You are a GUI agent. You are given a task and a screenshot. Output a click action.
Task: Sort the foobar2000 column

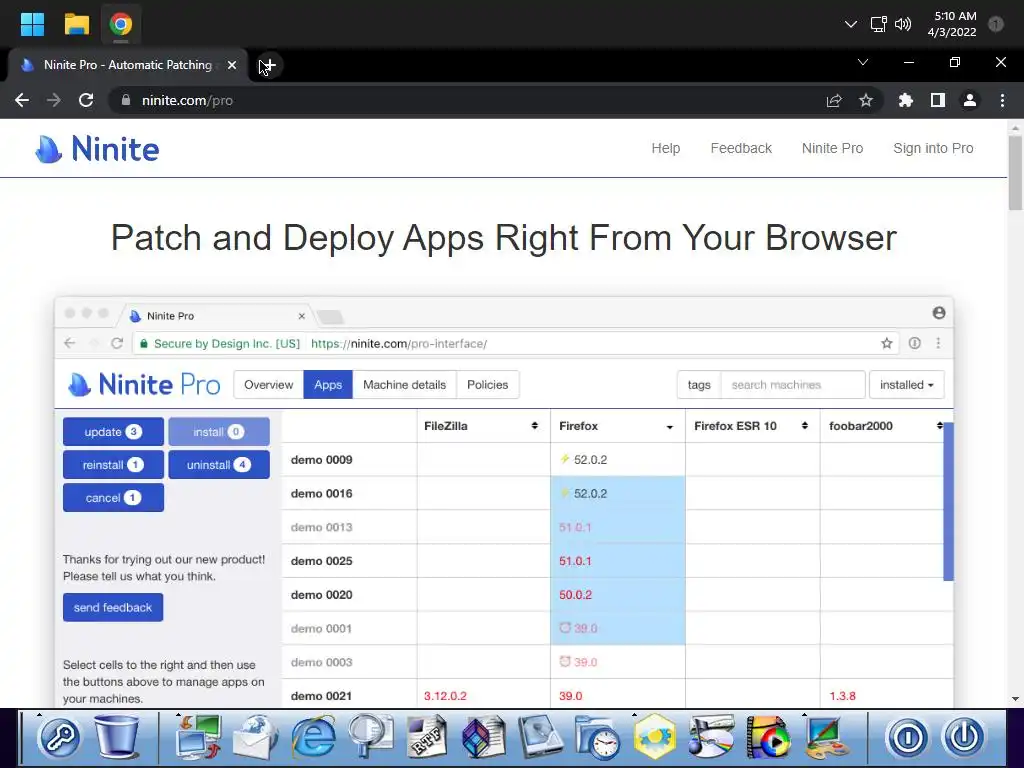[x=939, y=426]
